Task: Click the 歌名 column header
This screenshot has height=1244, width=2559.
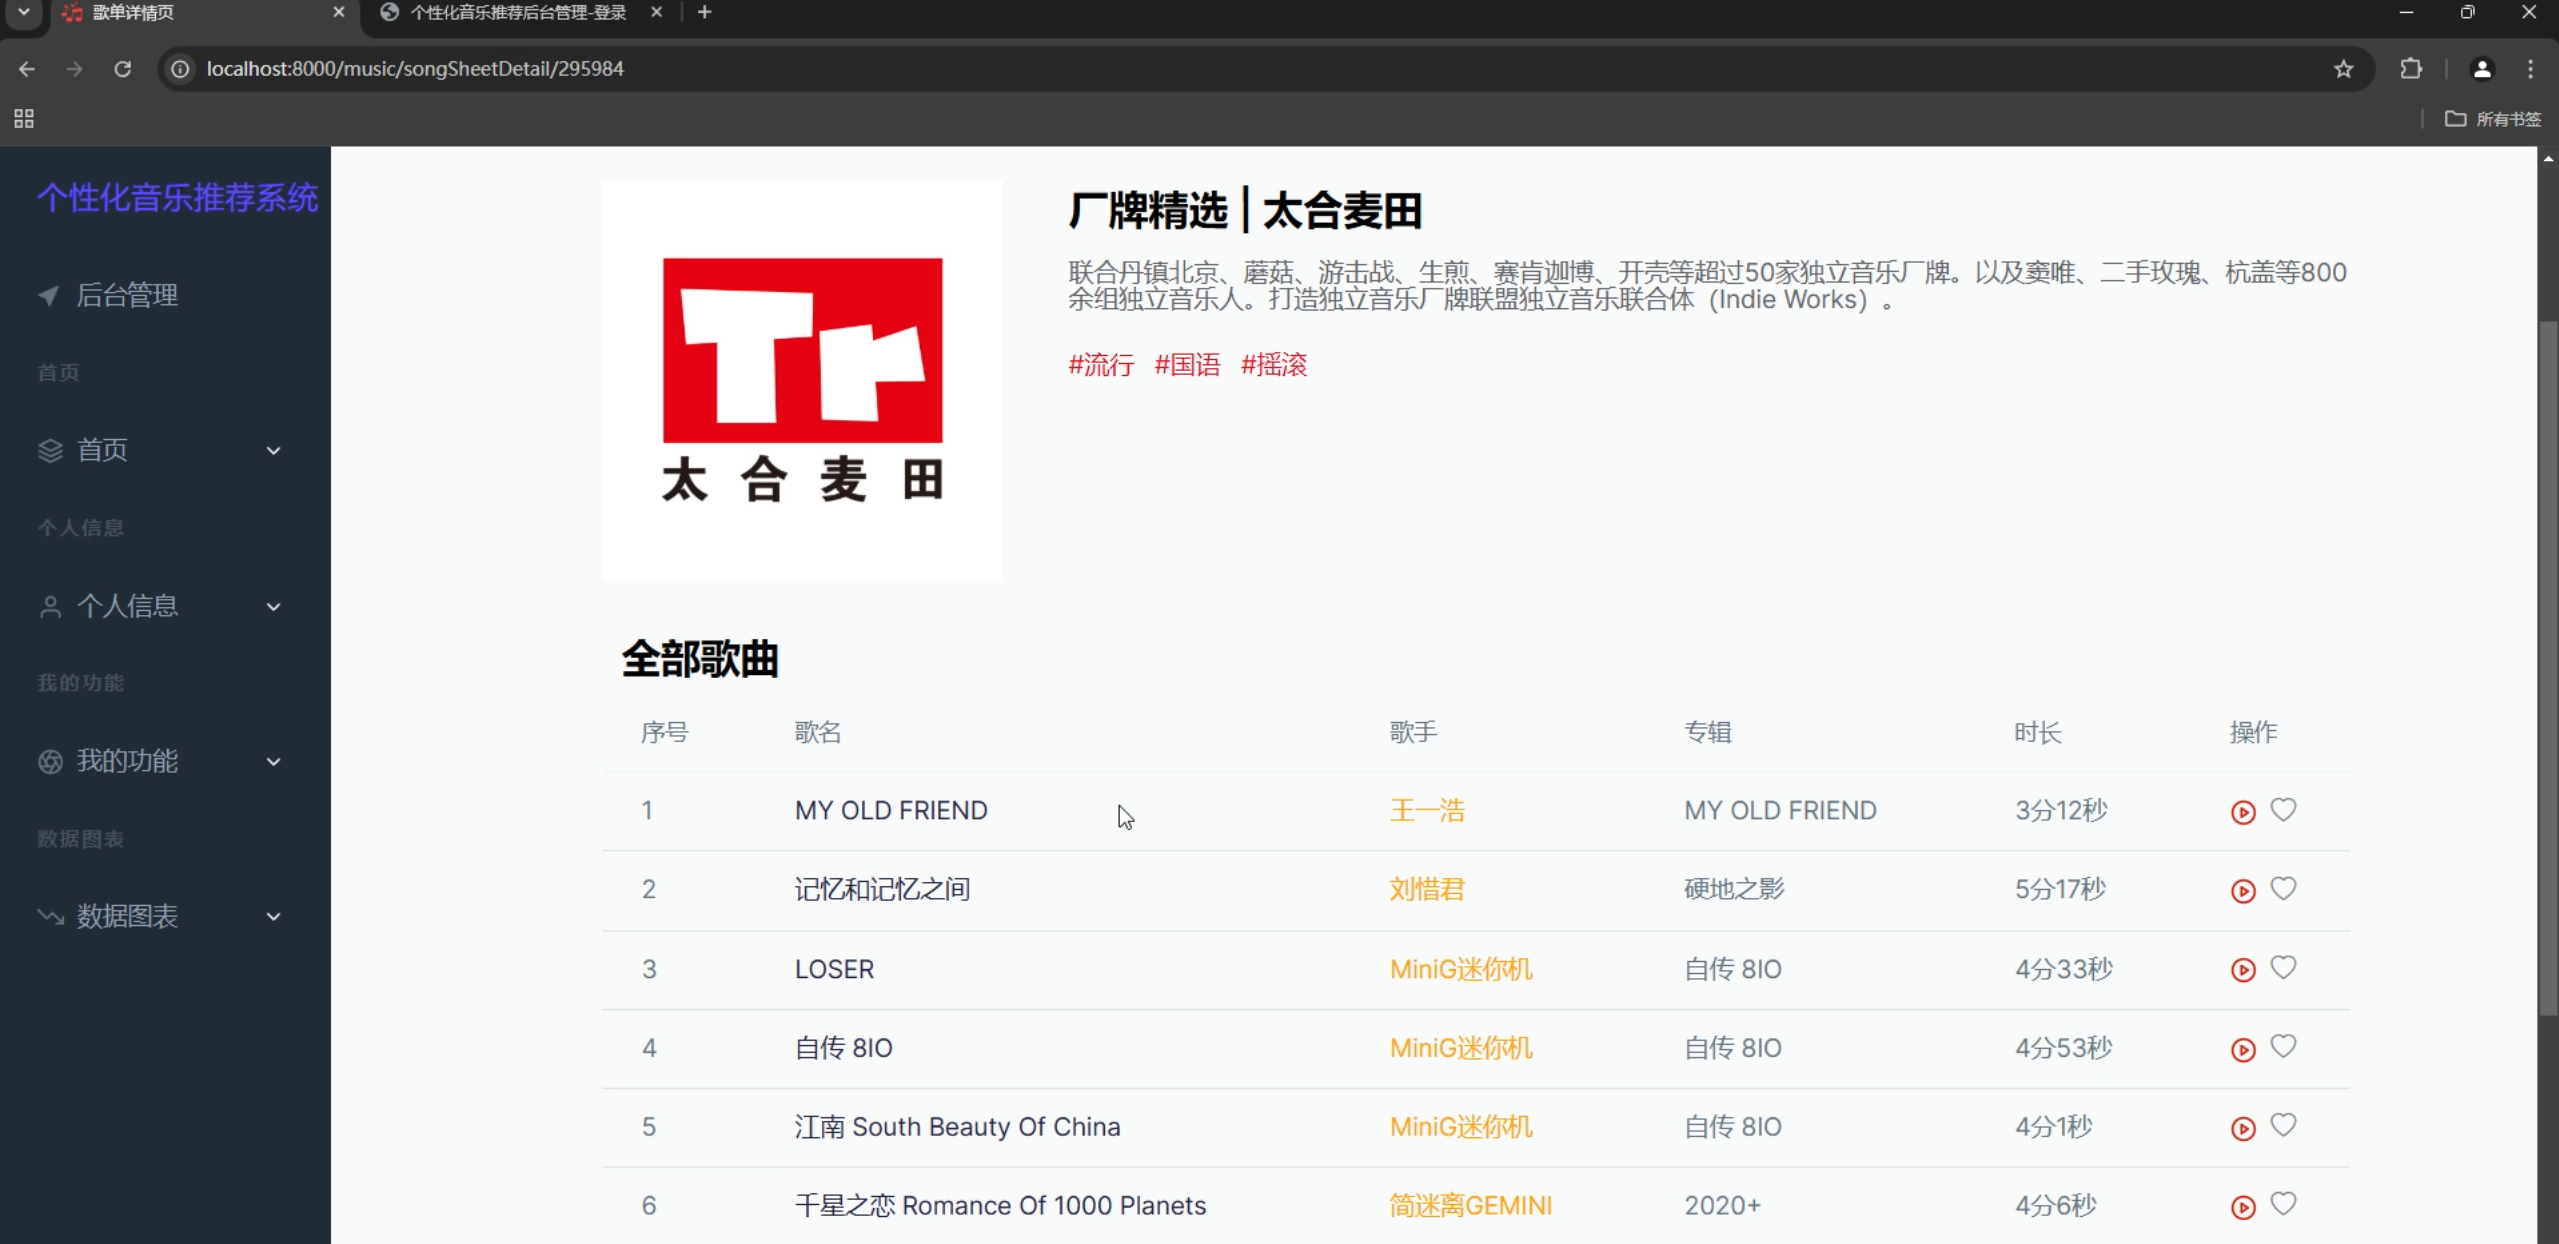Action: [817, 732]
